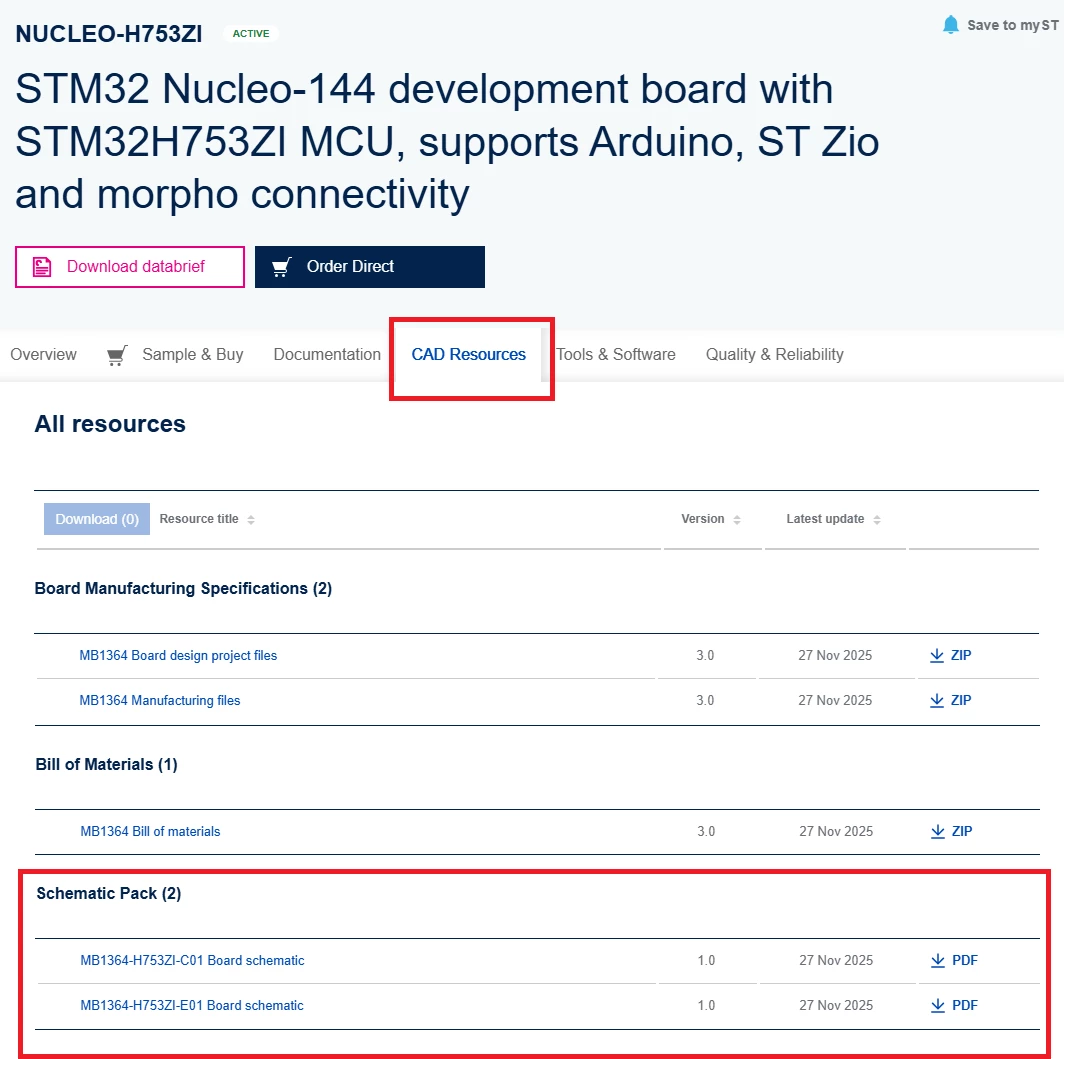Switch to the Documentation tab
Image resolution: width=1070 pixels, height=1074 pixels.
click(327, 355)
